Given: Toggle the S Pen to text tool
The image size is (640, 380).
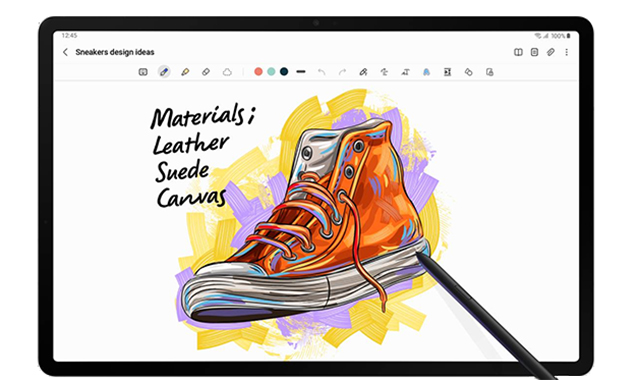Looking at the screenshot, I should pyautogui.click(x=363, y=72).
